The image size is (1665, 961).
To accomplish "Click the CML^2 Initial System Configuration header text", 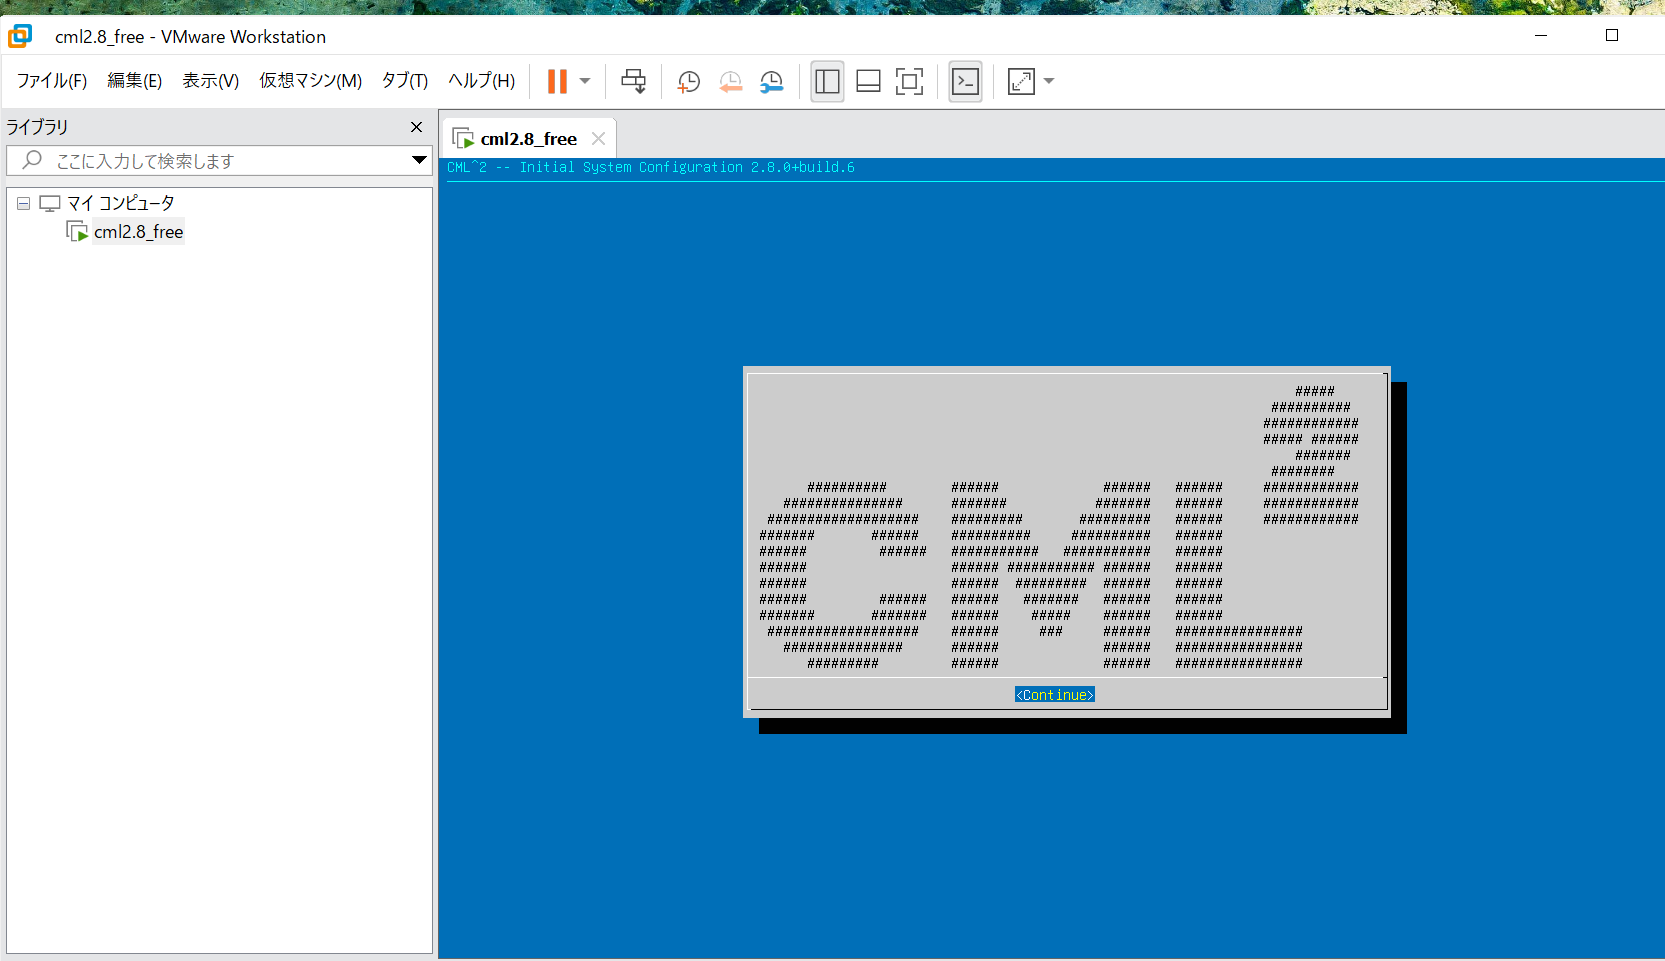I will (651, 167).
